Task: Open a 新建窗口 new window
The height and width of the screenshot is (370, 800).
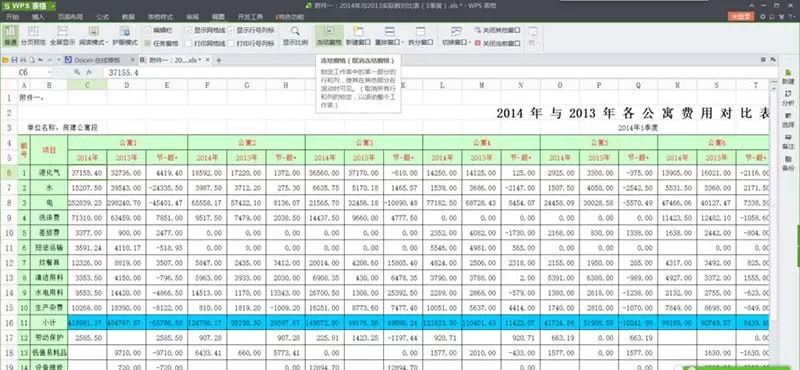Action: coord(358,35)
